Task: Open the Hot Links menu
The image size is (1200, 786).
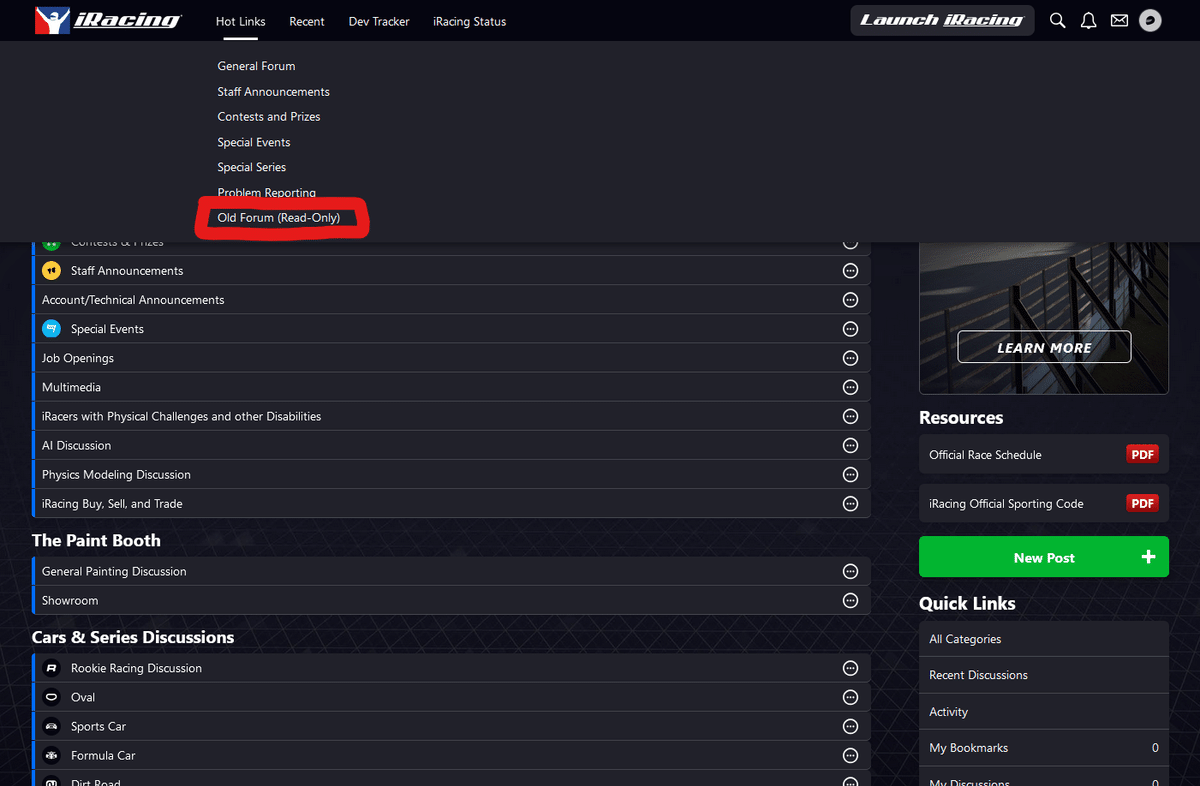Action: pos(240,21)
